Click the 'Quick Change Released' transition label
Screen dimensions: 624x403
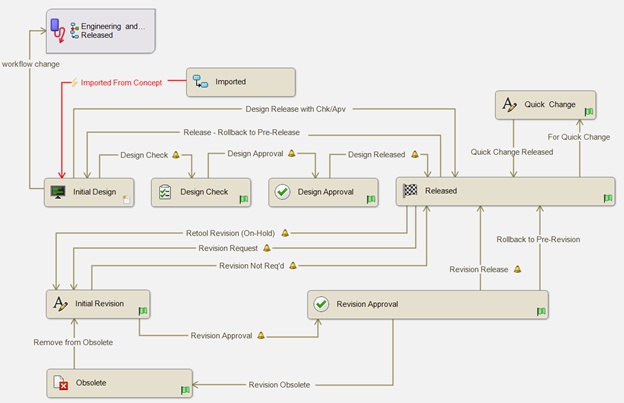click(512, 152)
